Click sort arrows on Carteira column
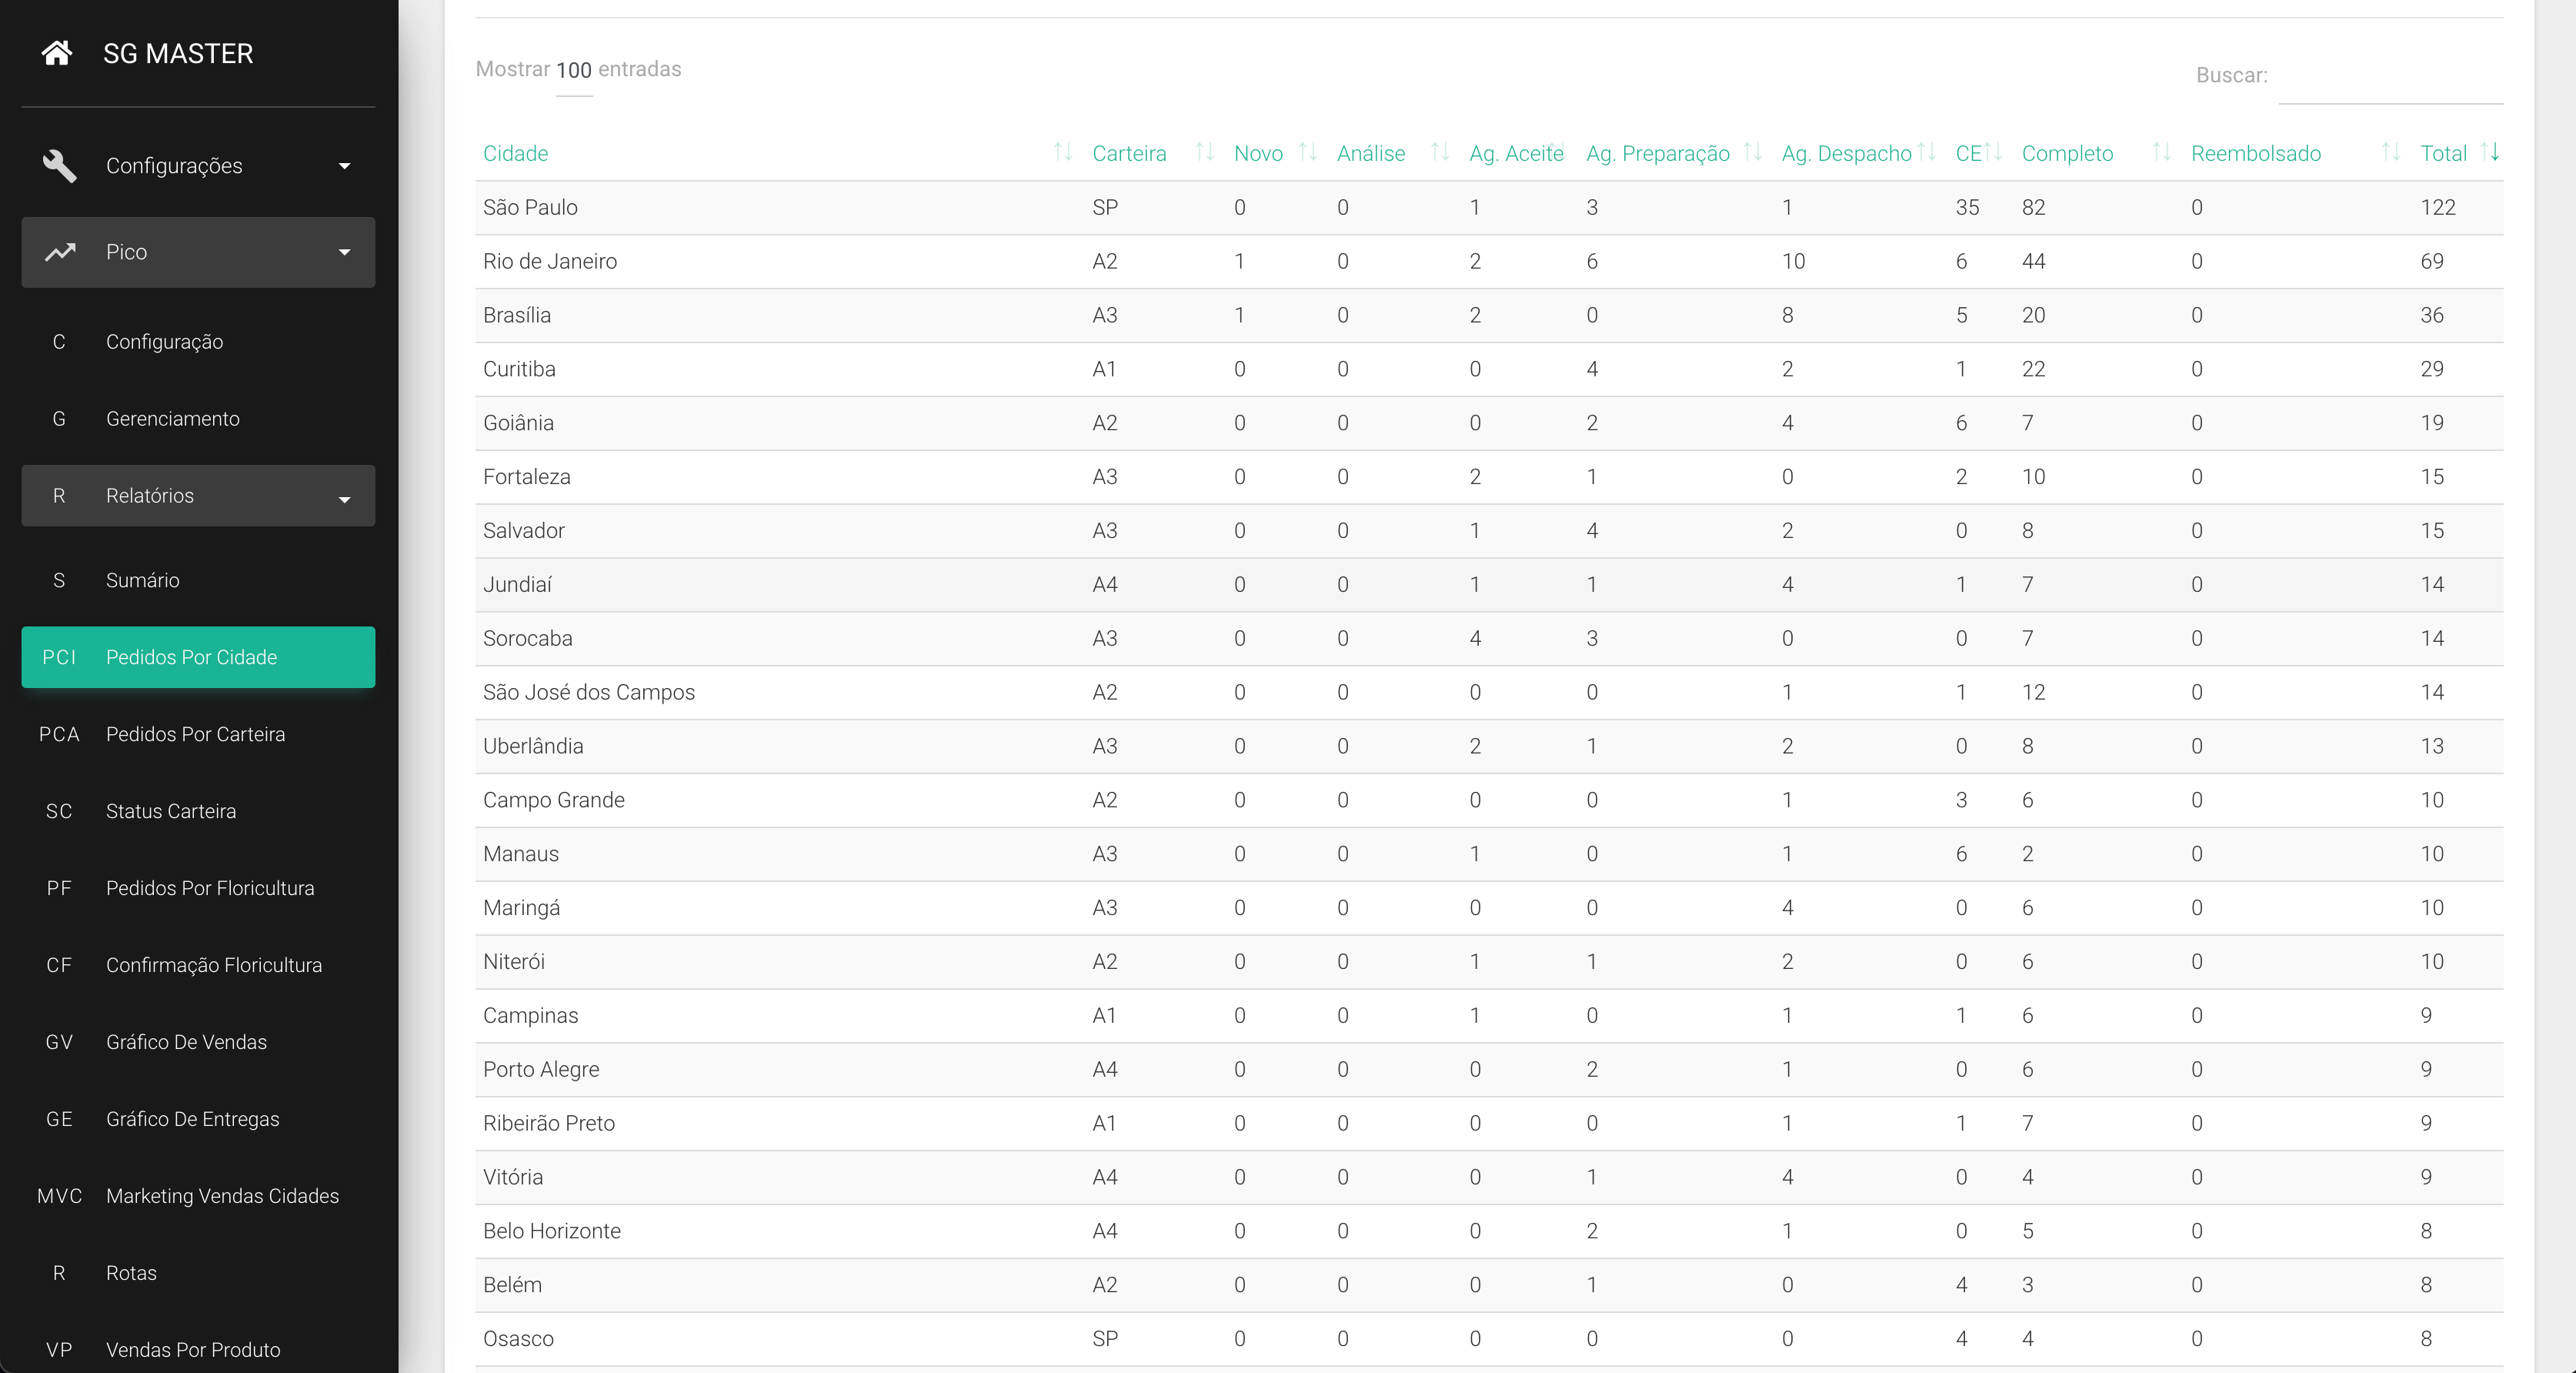 (x=1204, y=152)
